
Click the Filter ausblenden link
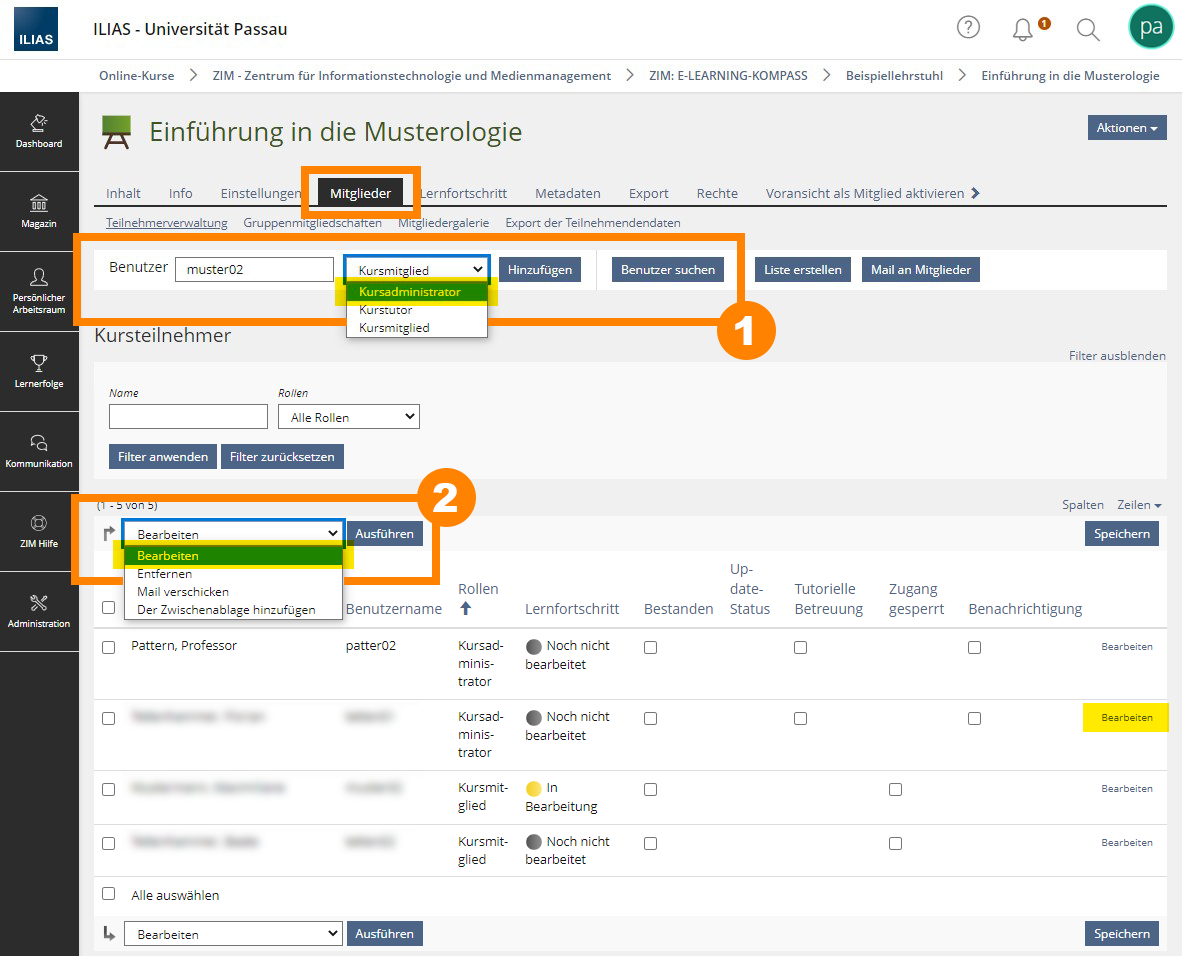tap(1117, 355)
